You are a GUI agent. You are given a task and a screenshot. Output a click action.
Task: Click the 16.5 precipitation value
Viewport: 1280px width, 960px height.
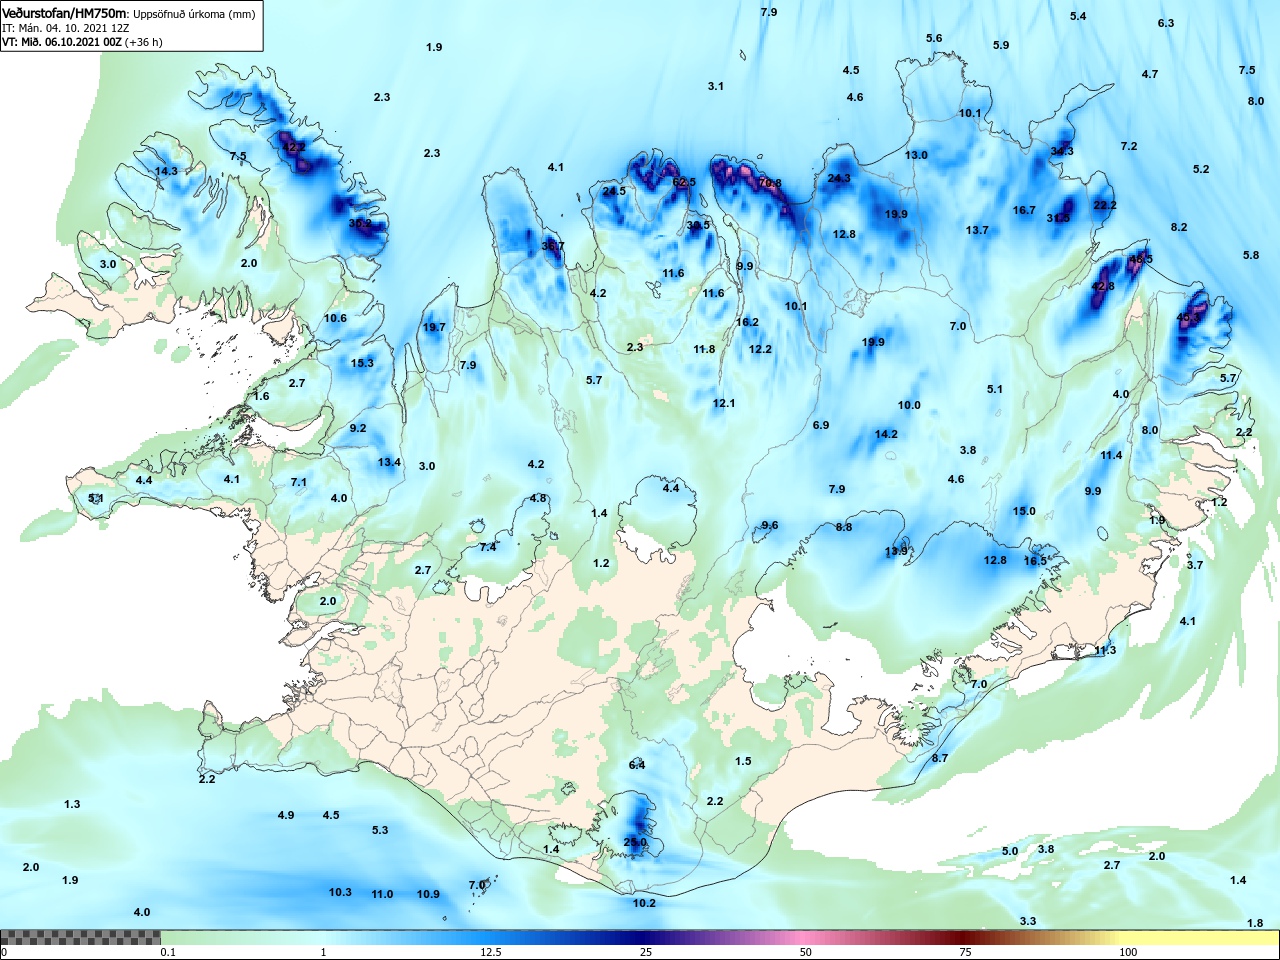tap(1035, 561)
